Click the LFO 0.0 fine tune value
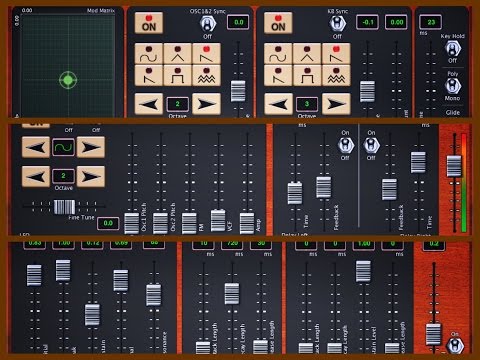Screen dimensions: 480x360 point(108,223)
